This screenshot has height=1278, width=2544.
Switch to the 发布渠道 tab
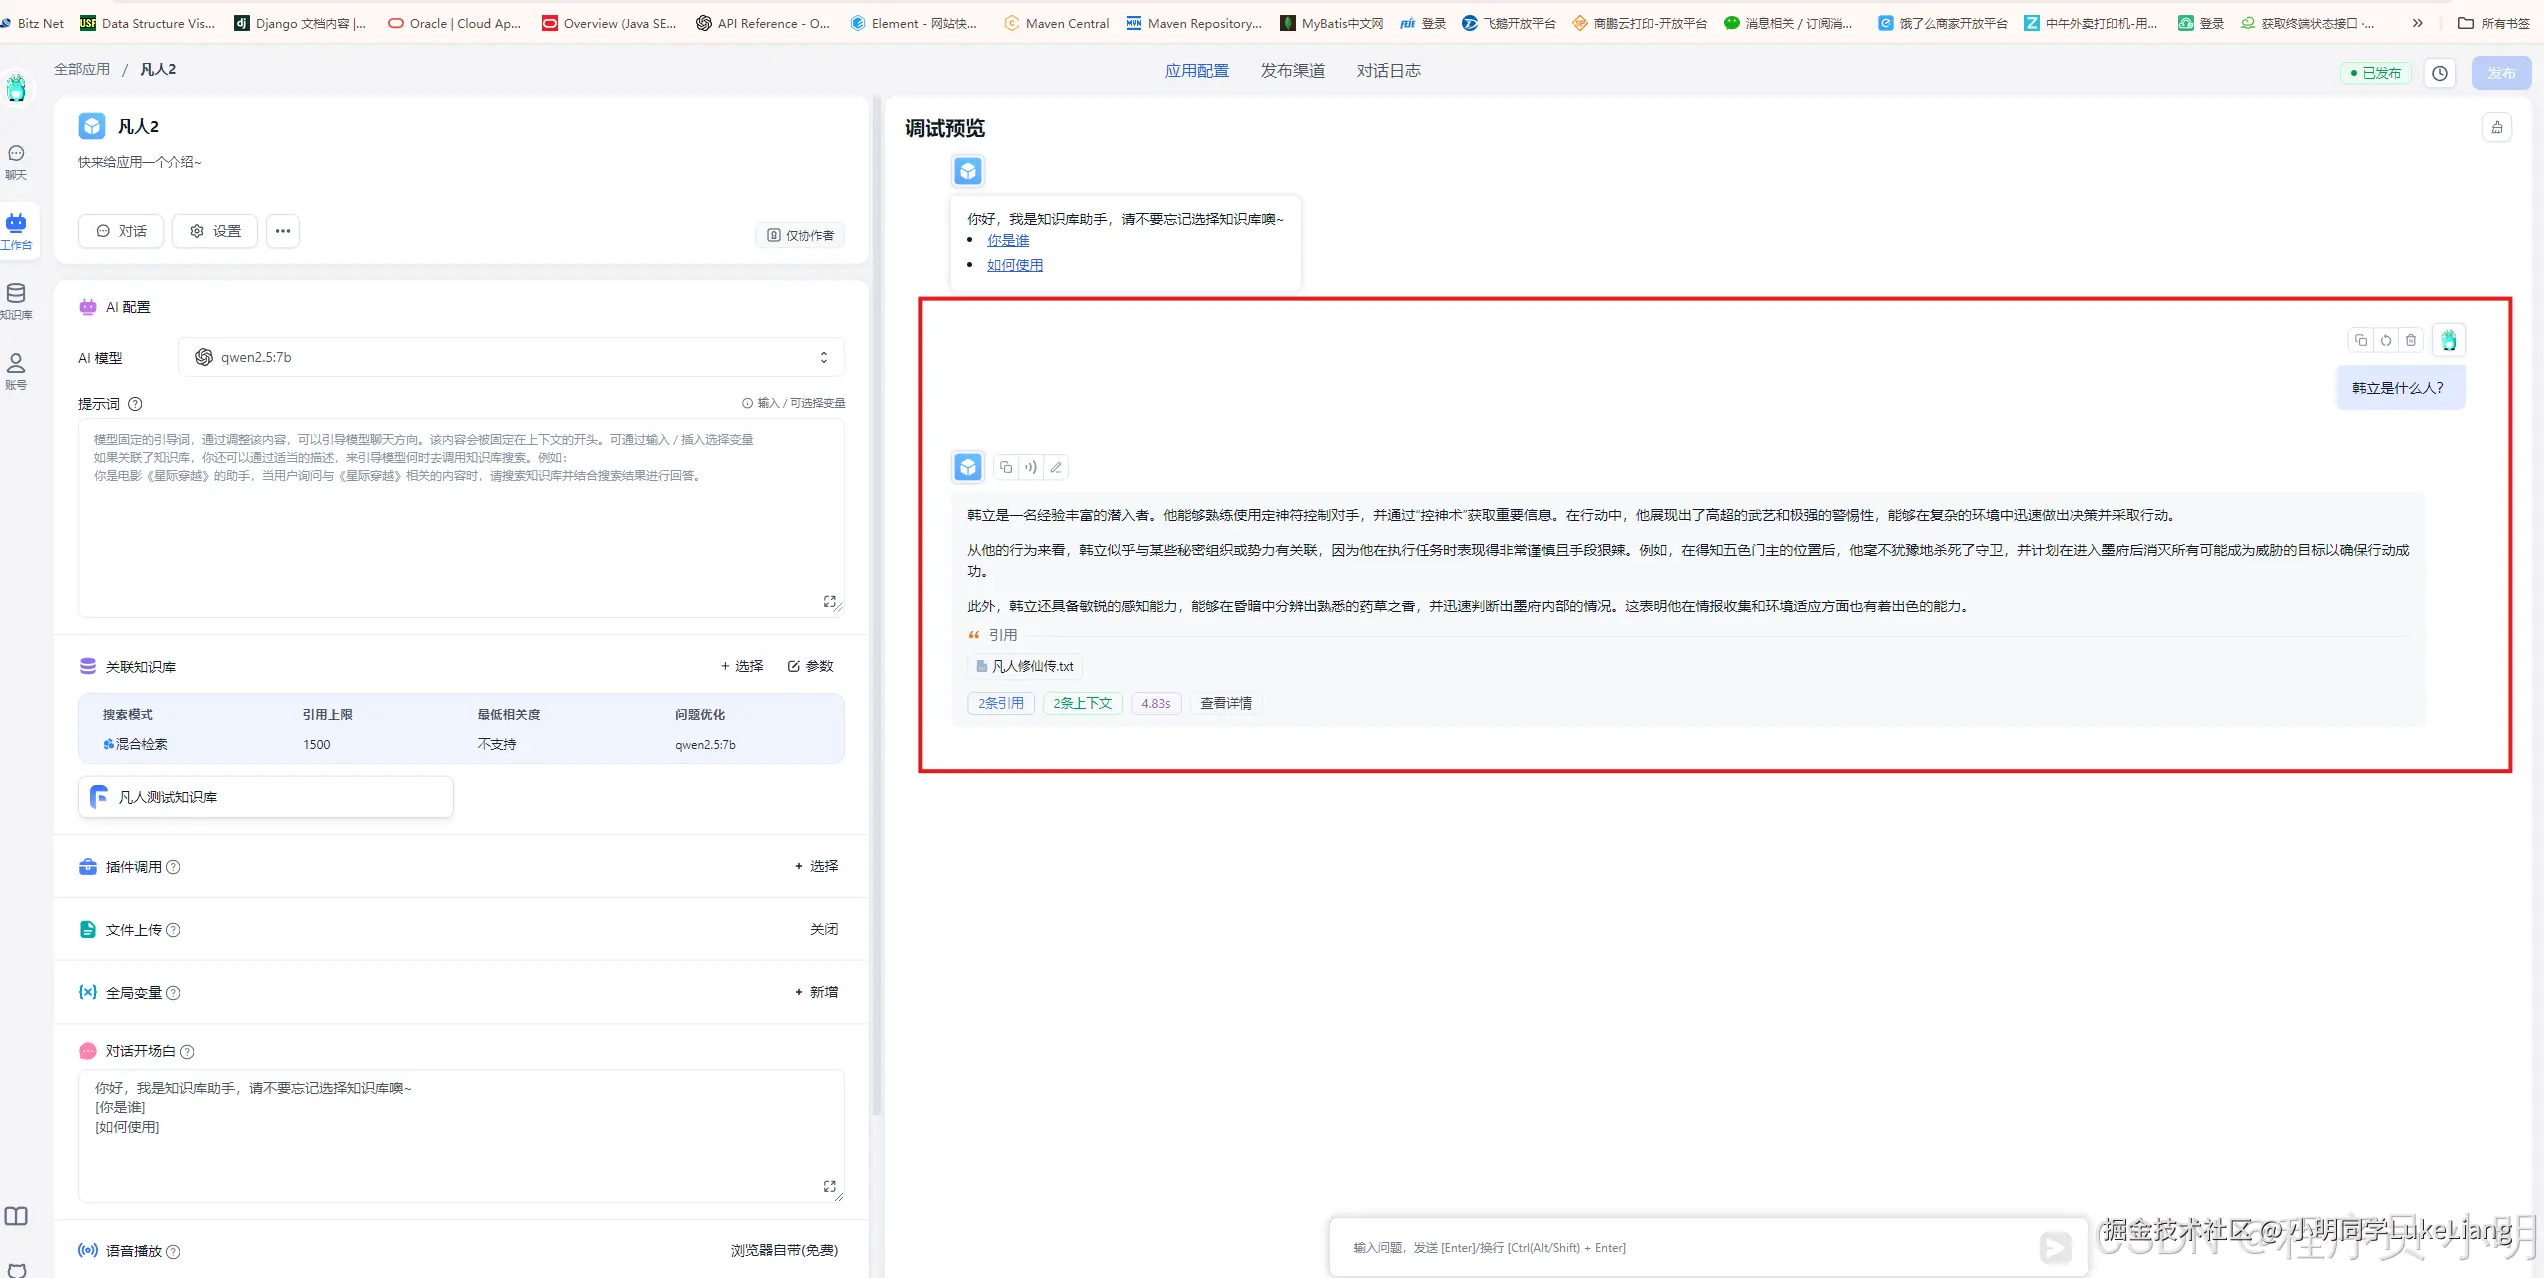click(x=1292, y=71)
